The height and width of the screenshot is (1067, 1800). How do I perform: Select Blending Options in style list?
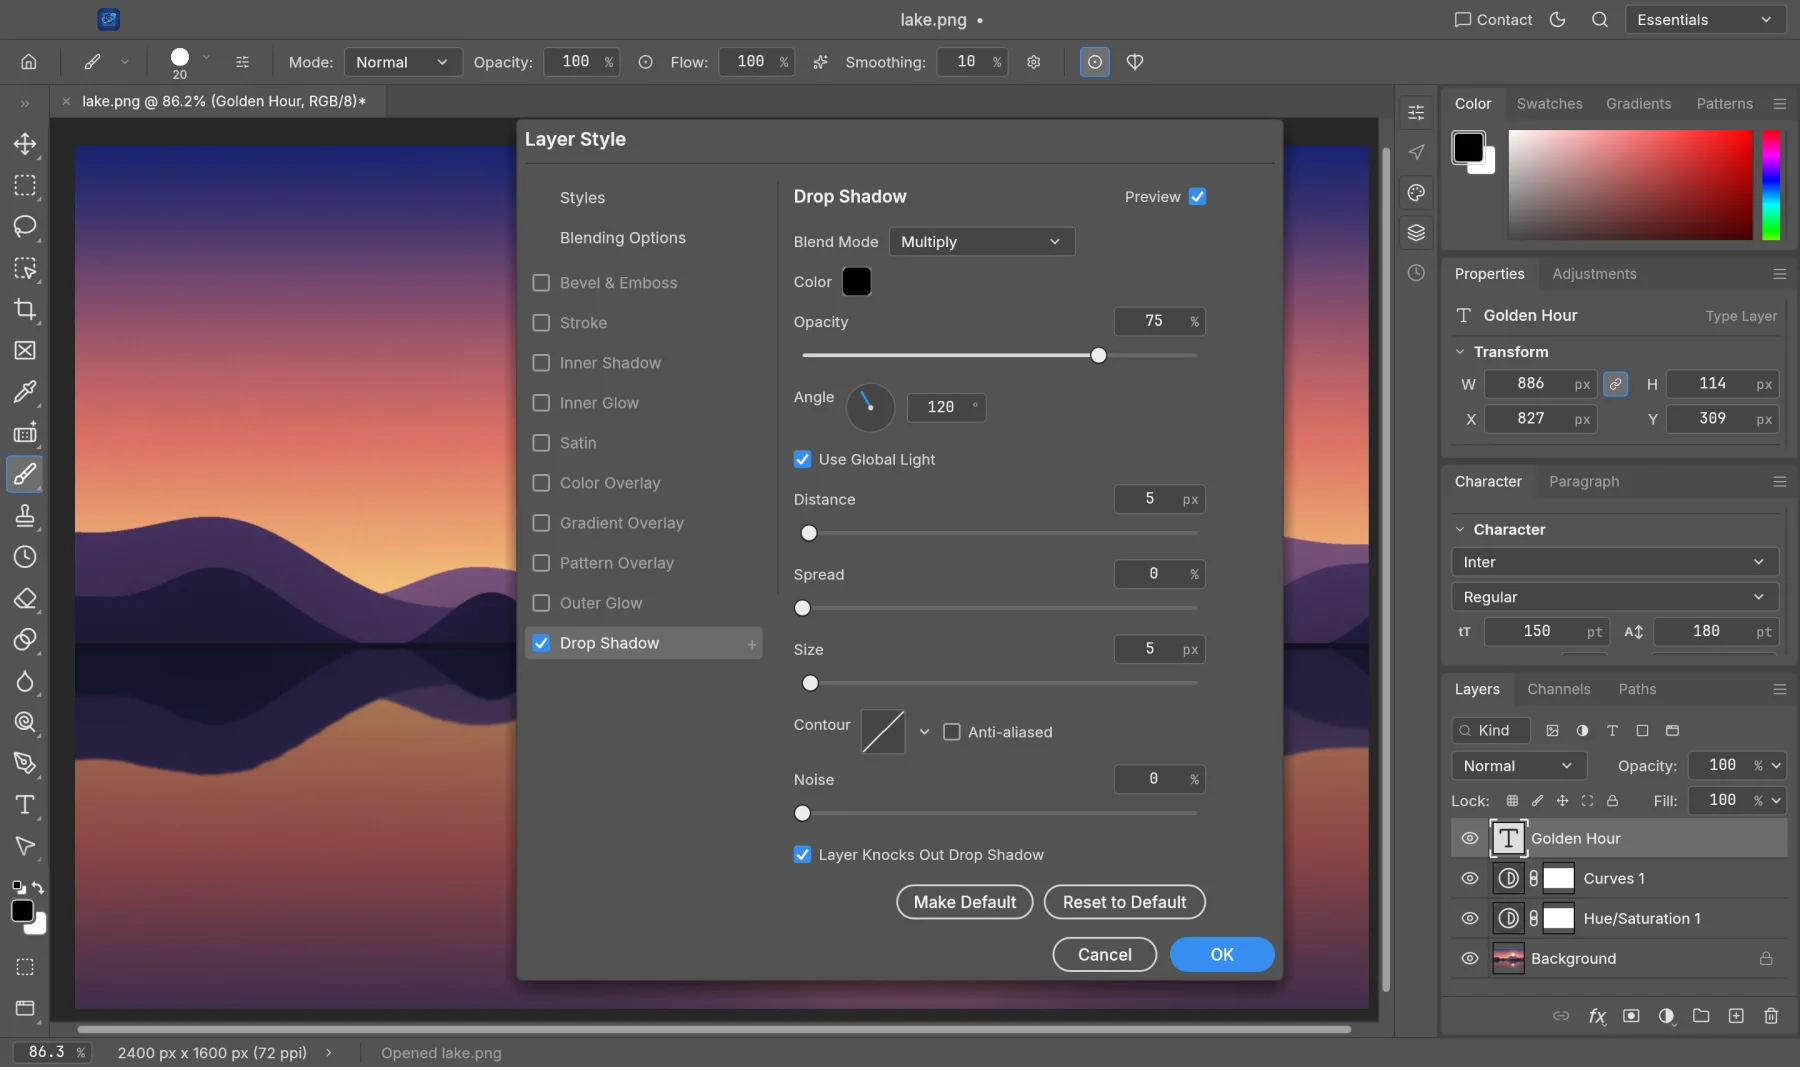pyautogui.click(x=622, y=238)
